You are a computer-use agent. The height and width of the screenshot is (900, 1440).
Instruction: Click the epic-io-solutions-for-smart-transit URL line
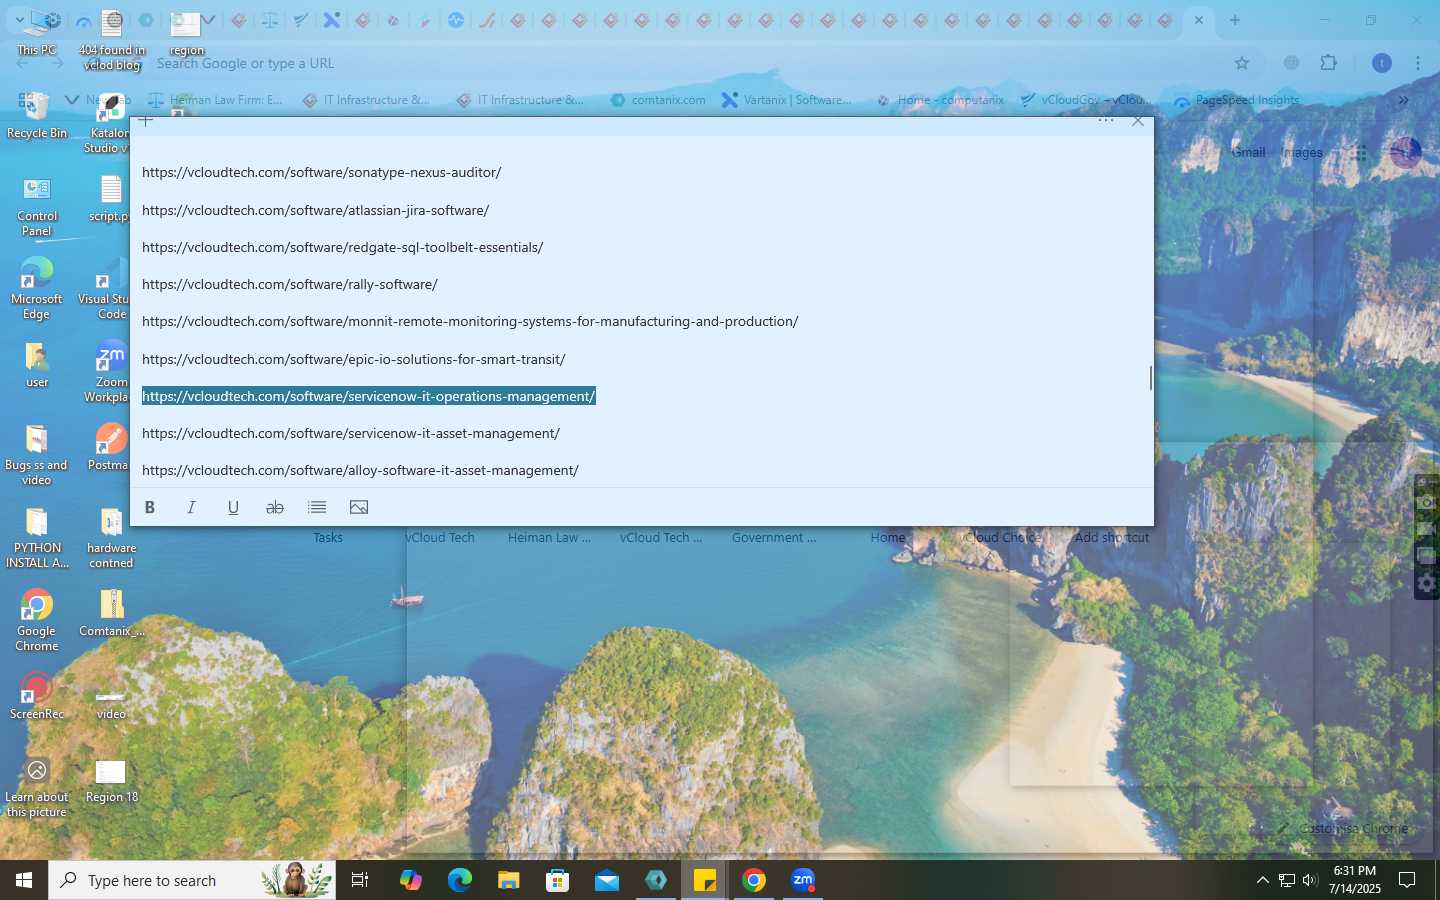pyautogui.click(x=354, y=359)
